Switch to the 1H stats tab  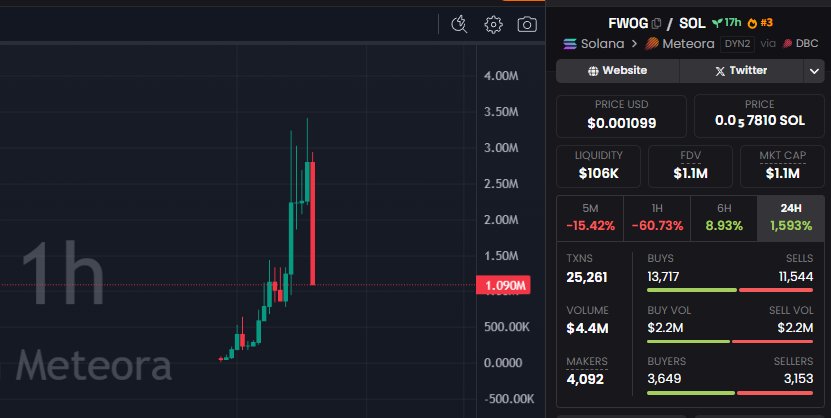656,217
